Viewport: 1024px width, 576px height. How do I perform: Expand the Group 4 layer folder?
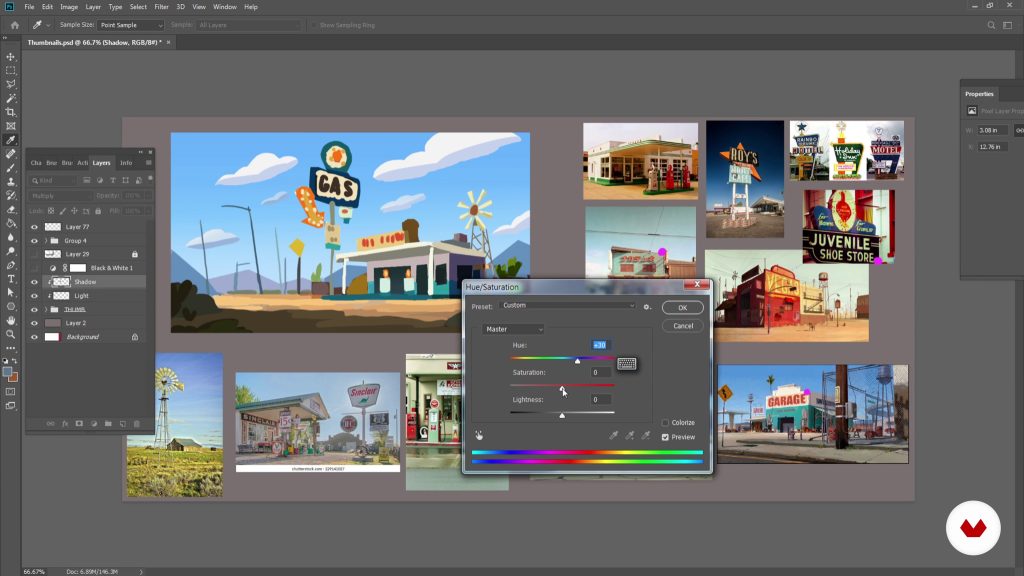coord(46,241)
